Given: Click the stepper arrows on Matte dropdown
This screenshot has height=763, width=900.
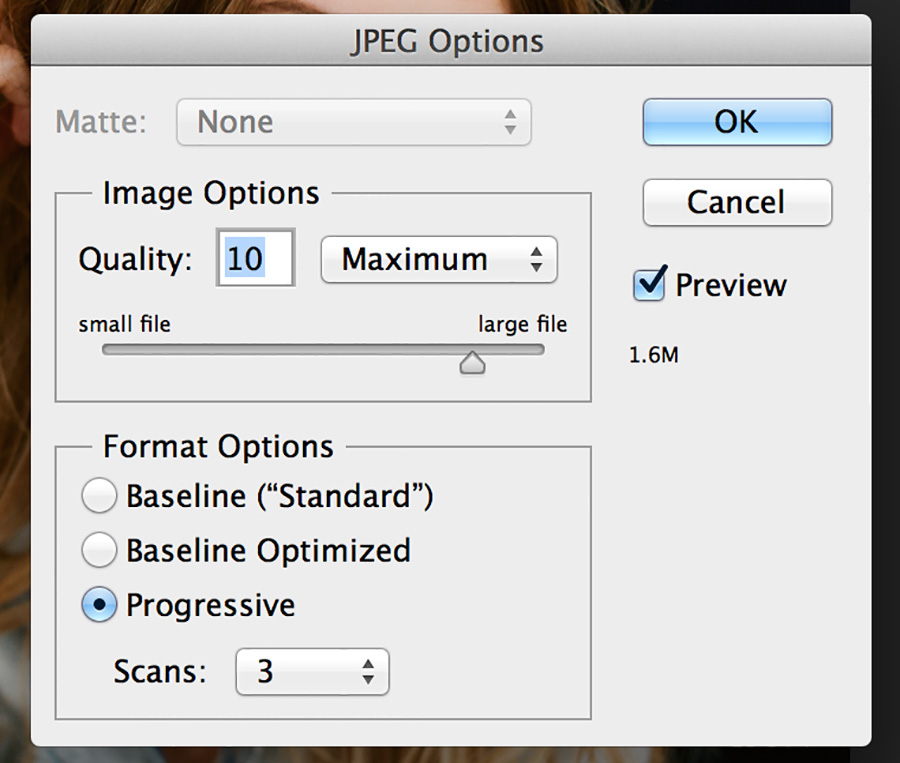Looking at the screenshot, I should click(x=510, y=122).
